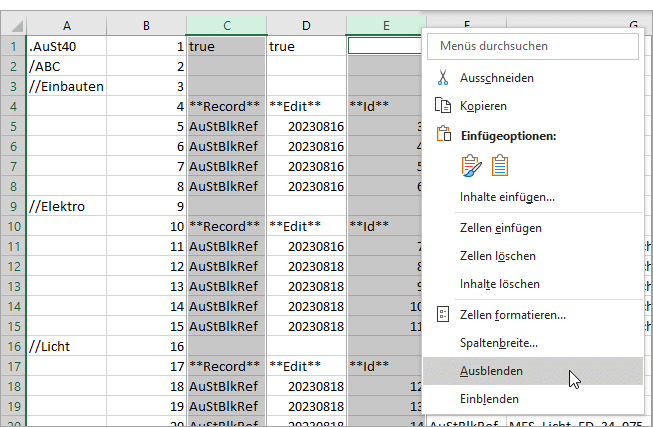
Task: Click AuStBlkRef cell in row 5
Action: point(226,126)
